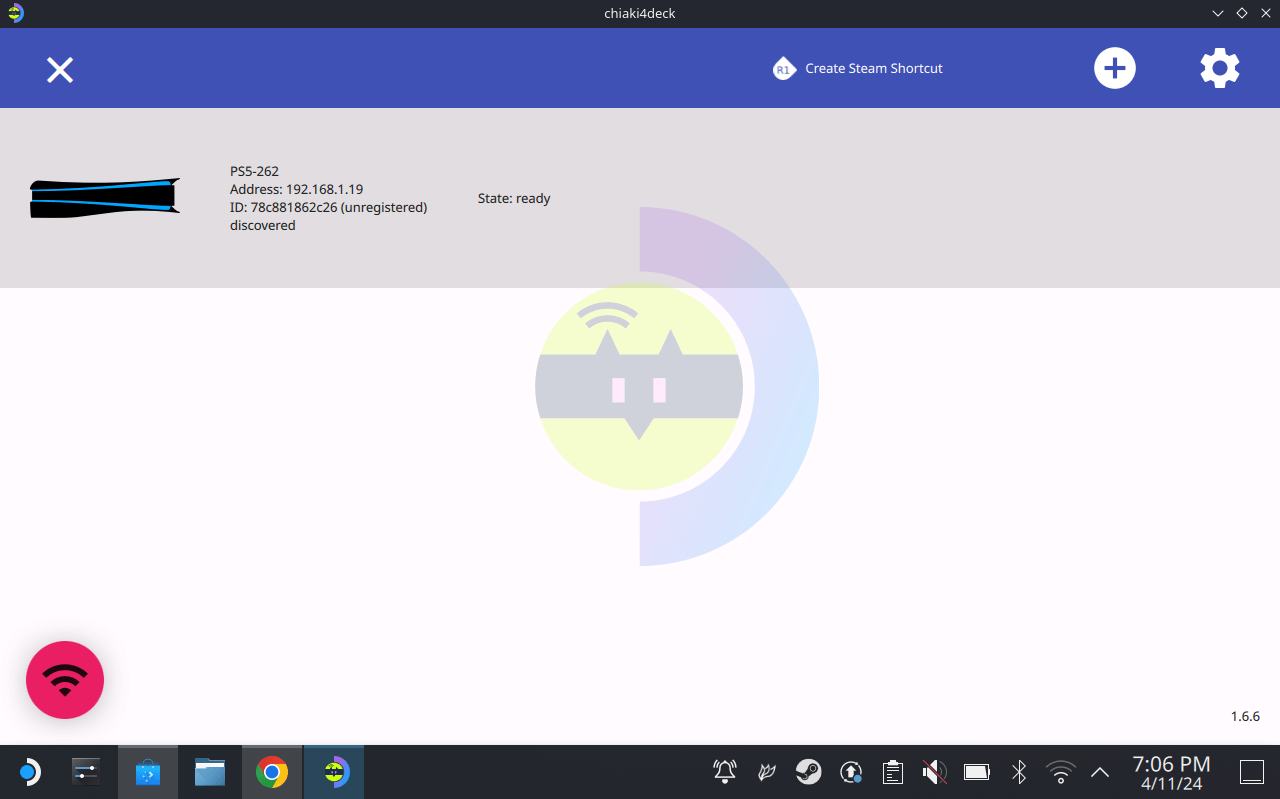Viewport: 1280px width, 799px height.
Task: Maximize the chiaki4deck window with diamond button
Action: pyautogui.click(x=1242, y=13)
